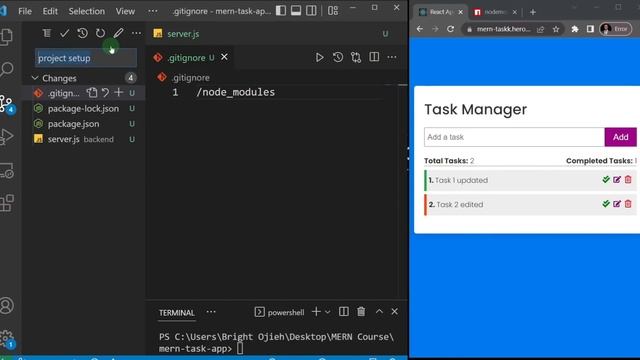Maximize terminal panel with chevron up
This screenshot has width=640, height=360.
379,312
